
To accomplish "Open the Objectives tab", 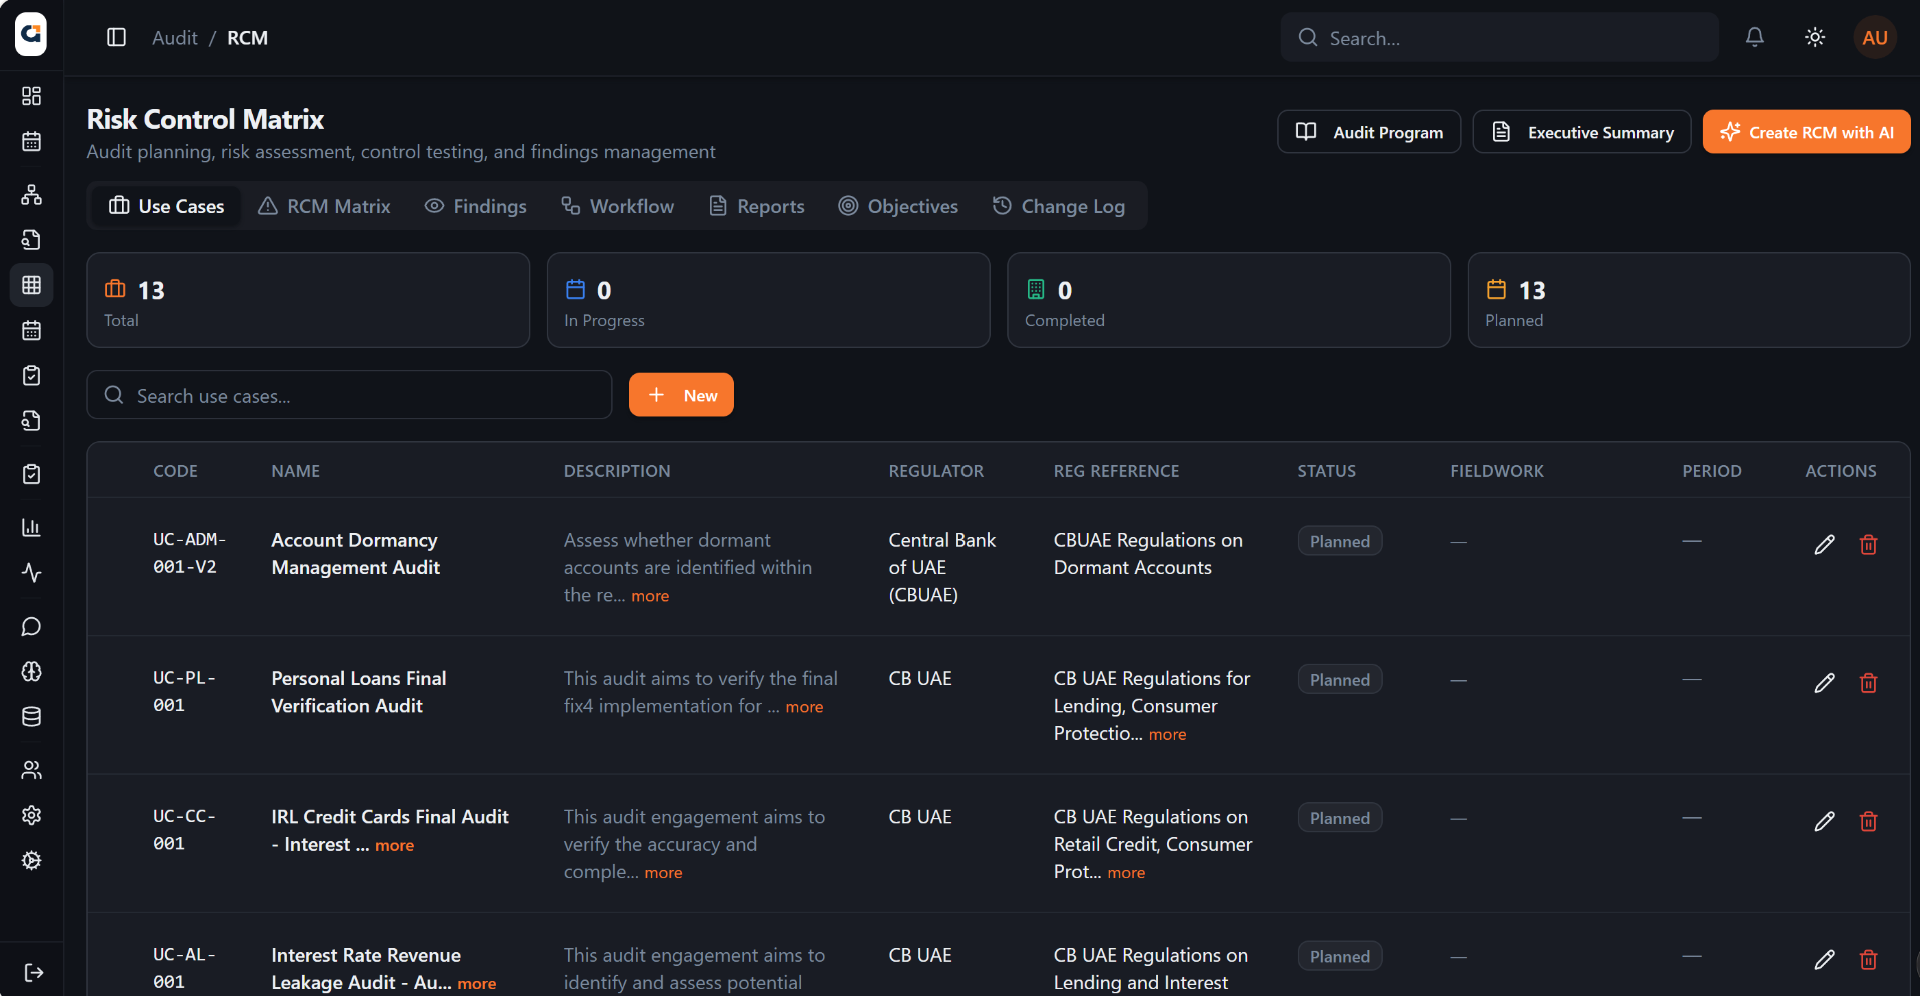I will click(x=898, y=206).
